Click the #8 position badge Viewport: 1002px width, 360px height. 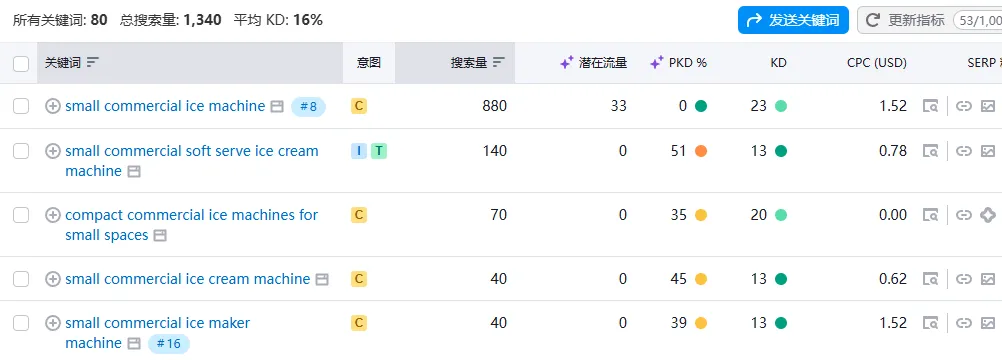click(308, 107)
